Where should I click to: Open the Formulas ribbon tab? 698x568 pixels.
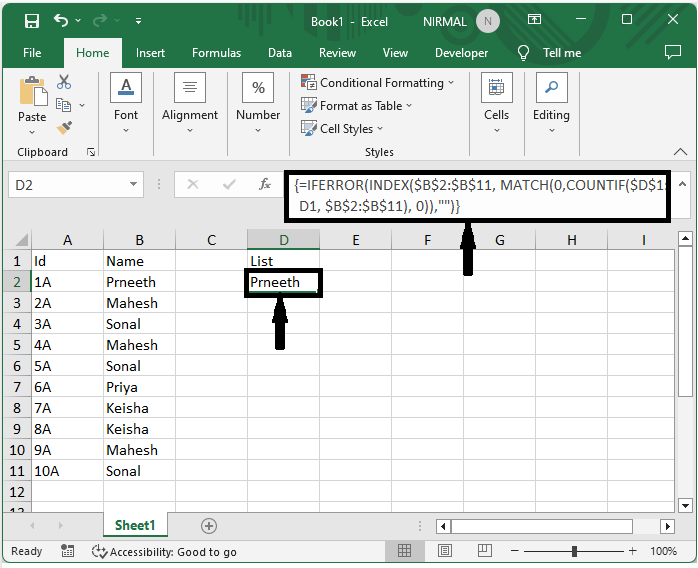pyautogui.click(x=216, y=53)
